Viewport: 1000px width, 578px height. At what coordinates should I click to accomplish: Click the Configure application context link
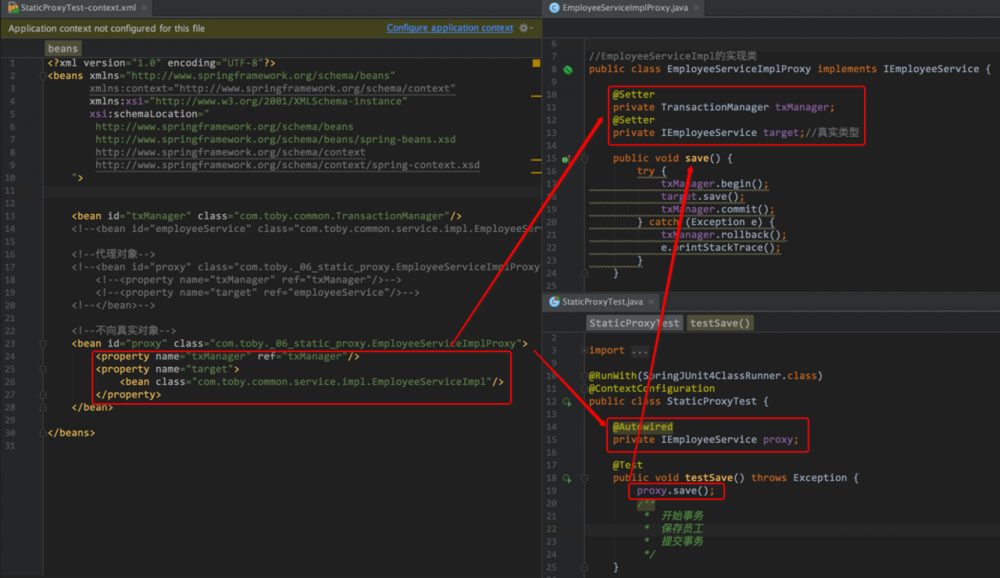[x=450, y=29]
